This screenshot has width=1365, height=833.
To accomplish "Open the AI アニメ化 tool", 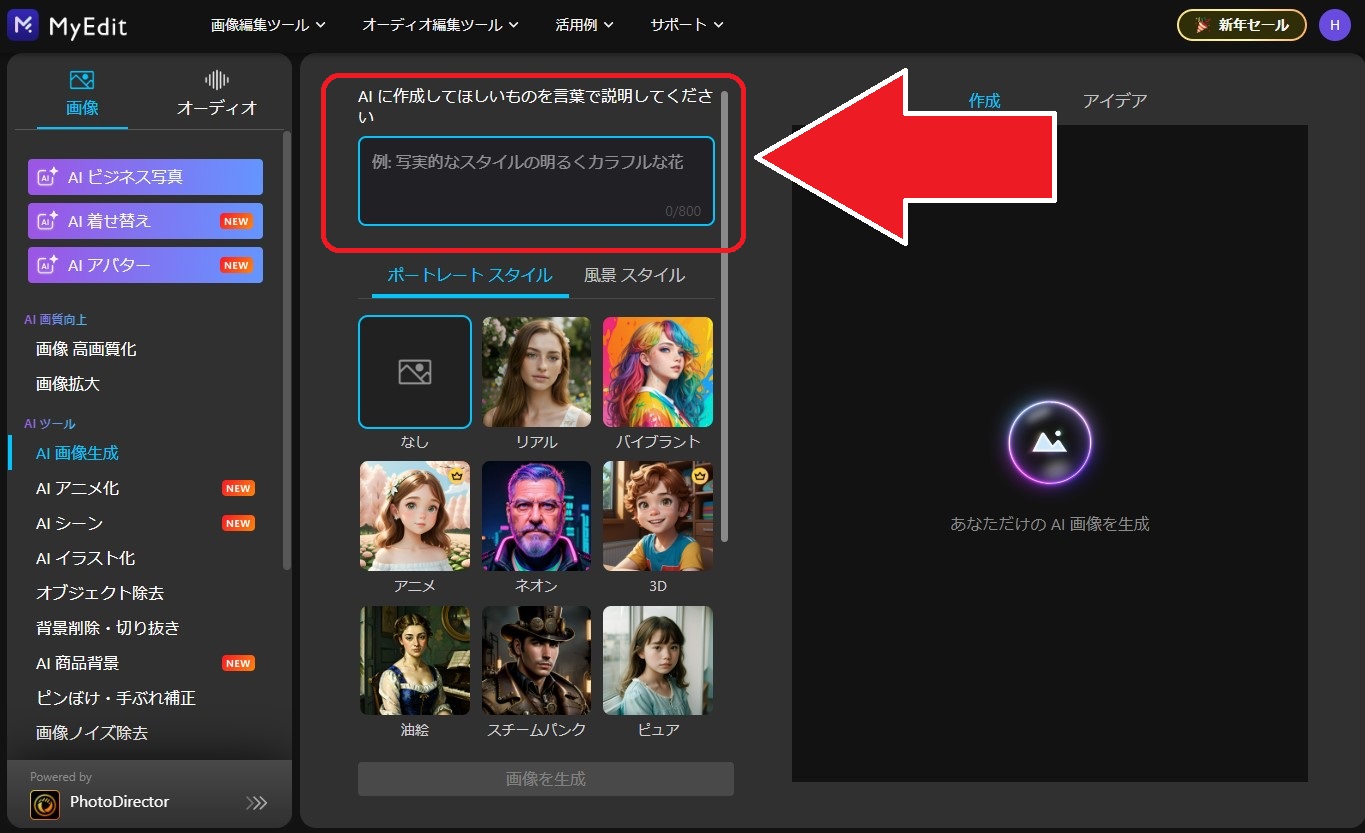I will click(x=77, y=488).
